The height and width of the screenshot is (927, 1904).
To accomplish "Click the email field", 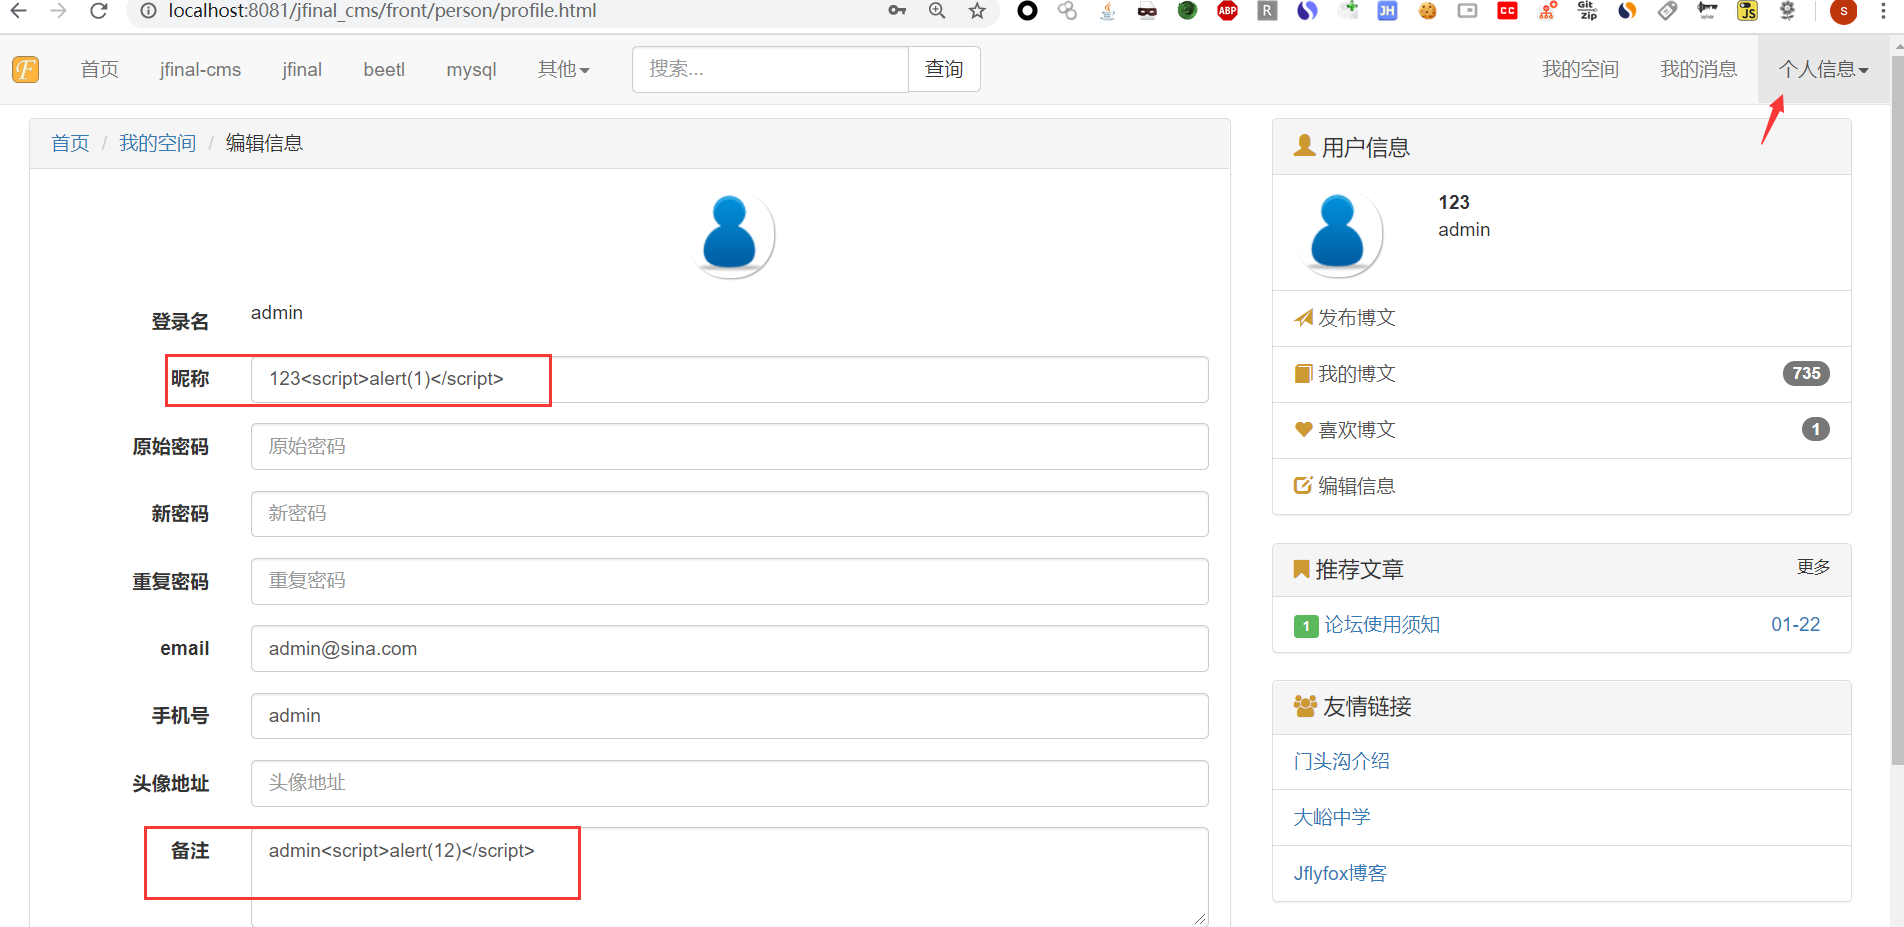I will coord(729,648).
